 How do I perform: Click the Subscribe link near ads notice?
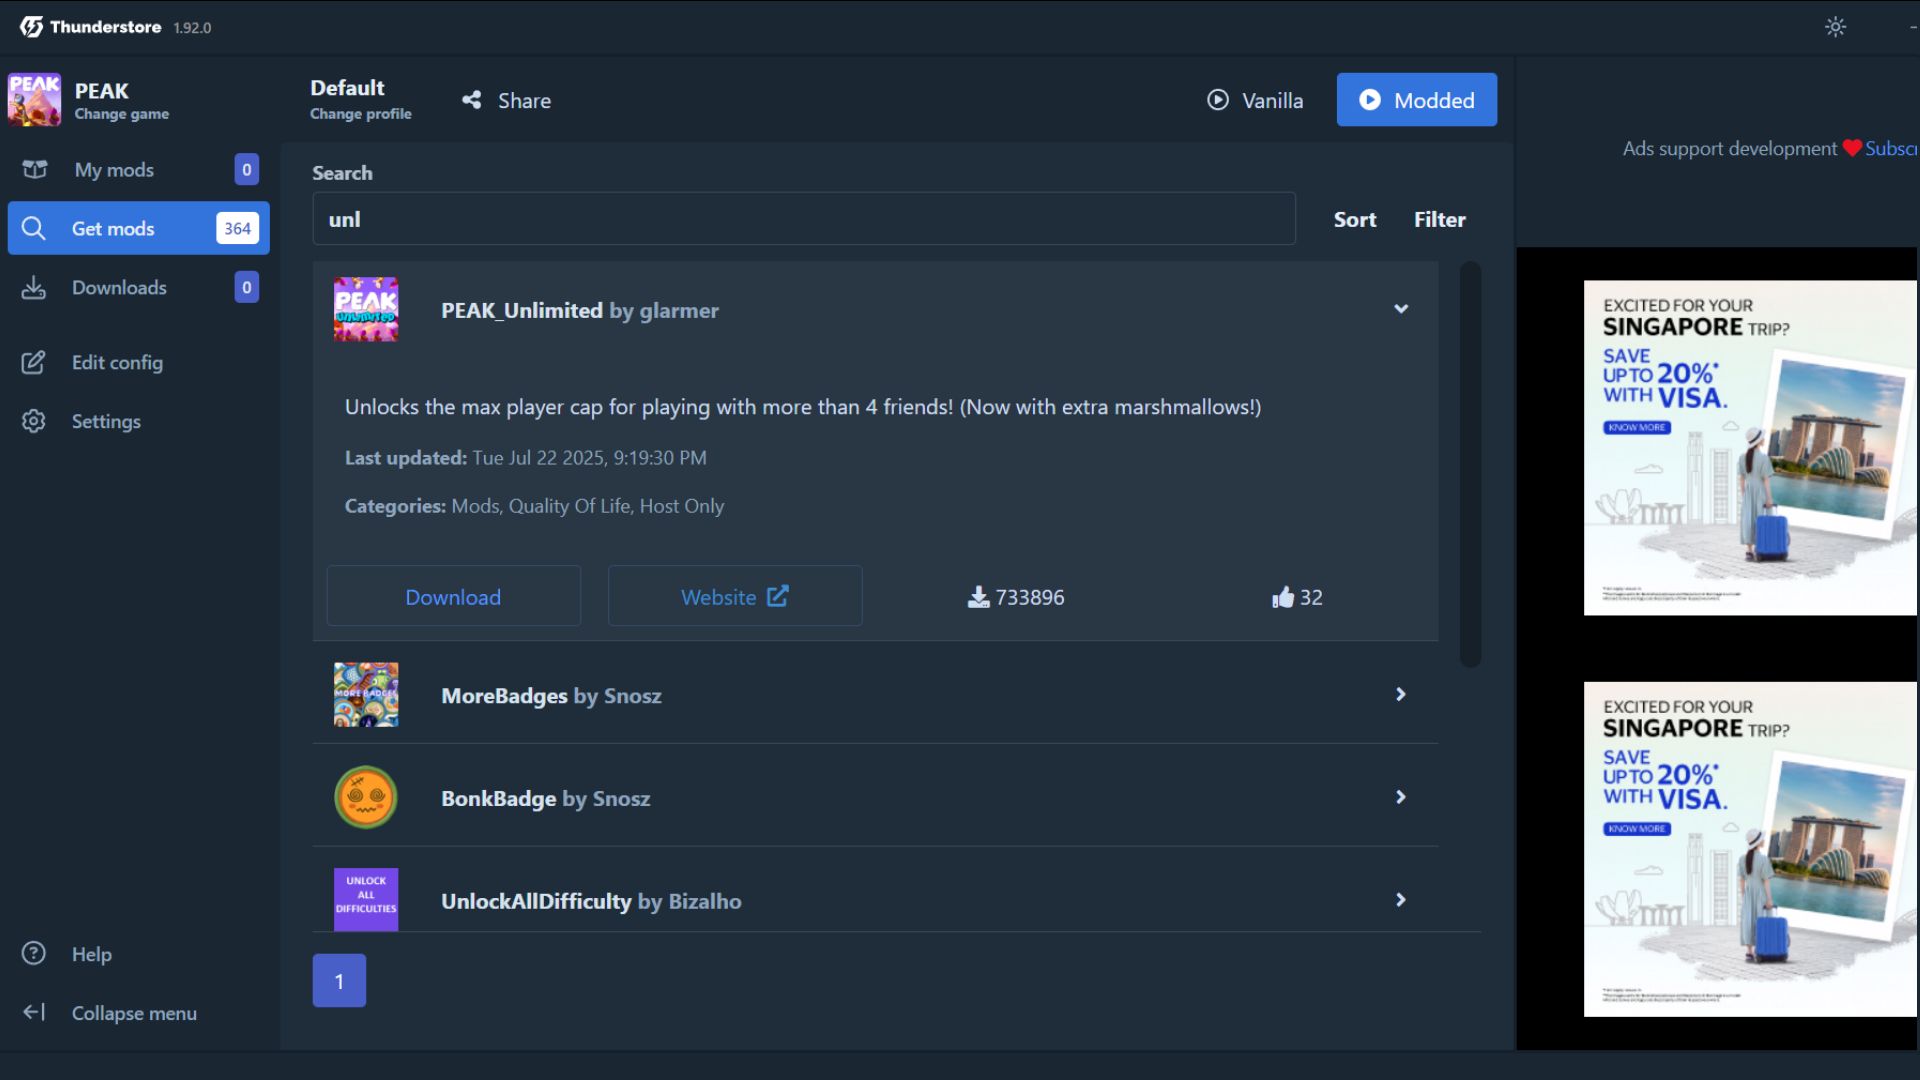point(1891,148)
